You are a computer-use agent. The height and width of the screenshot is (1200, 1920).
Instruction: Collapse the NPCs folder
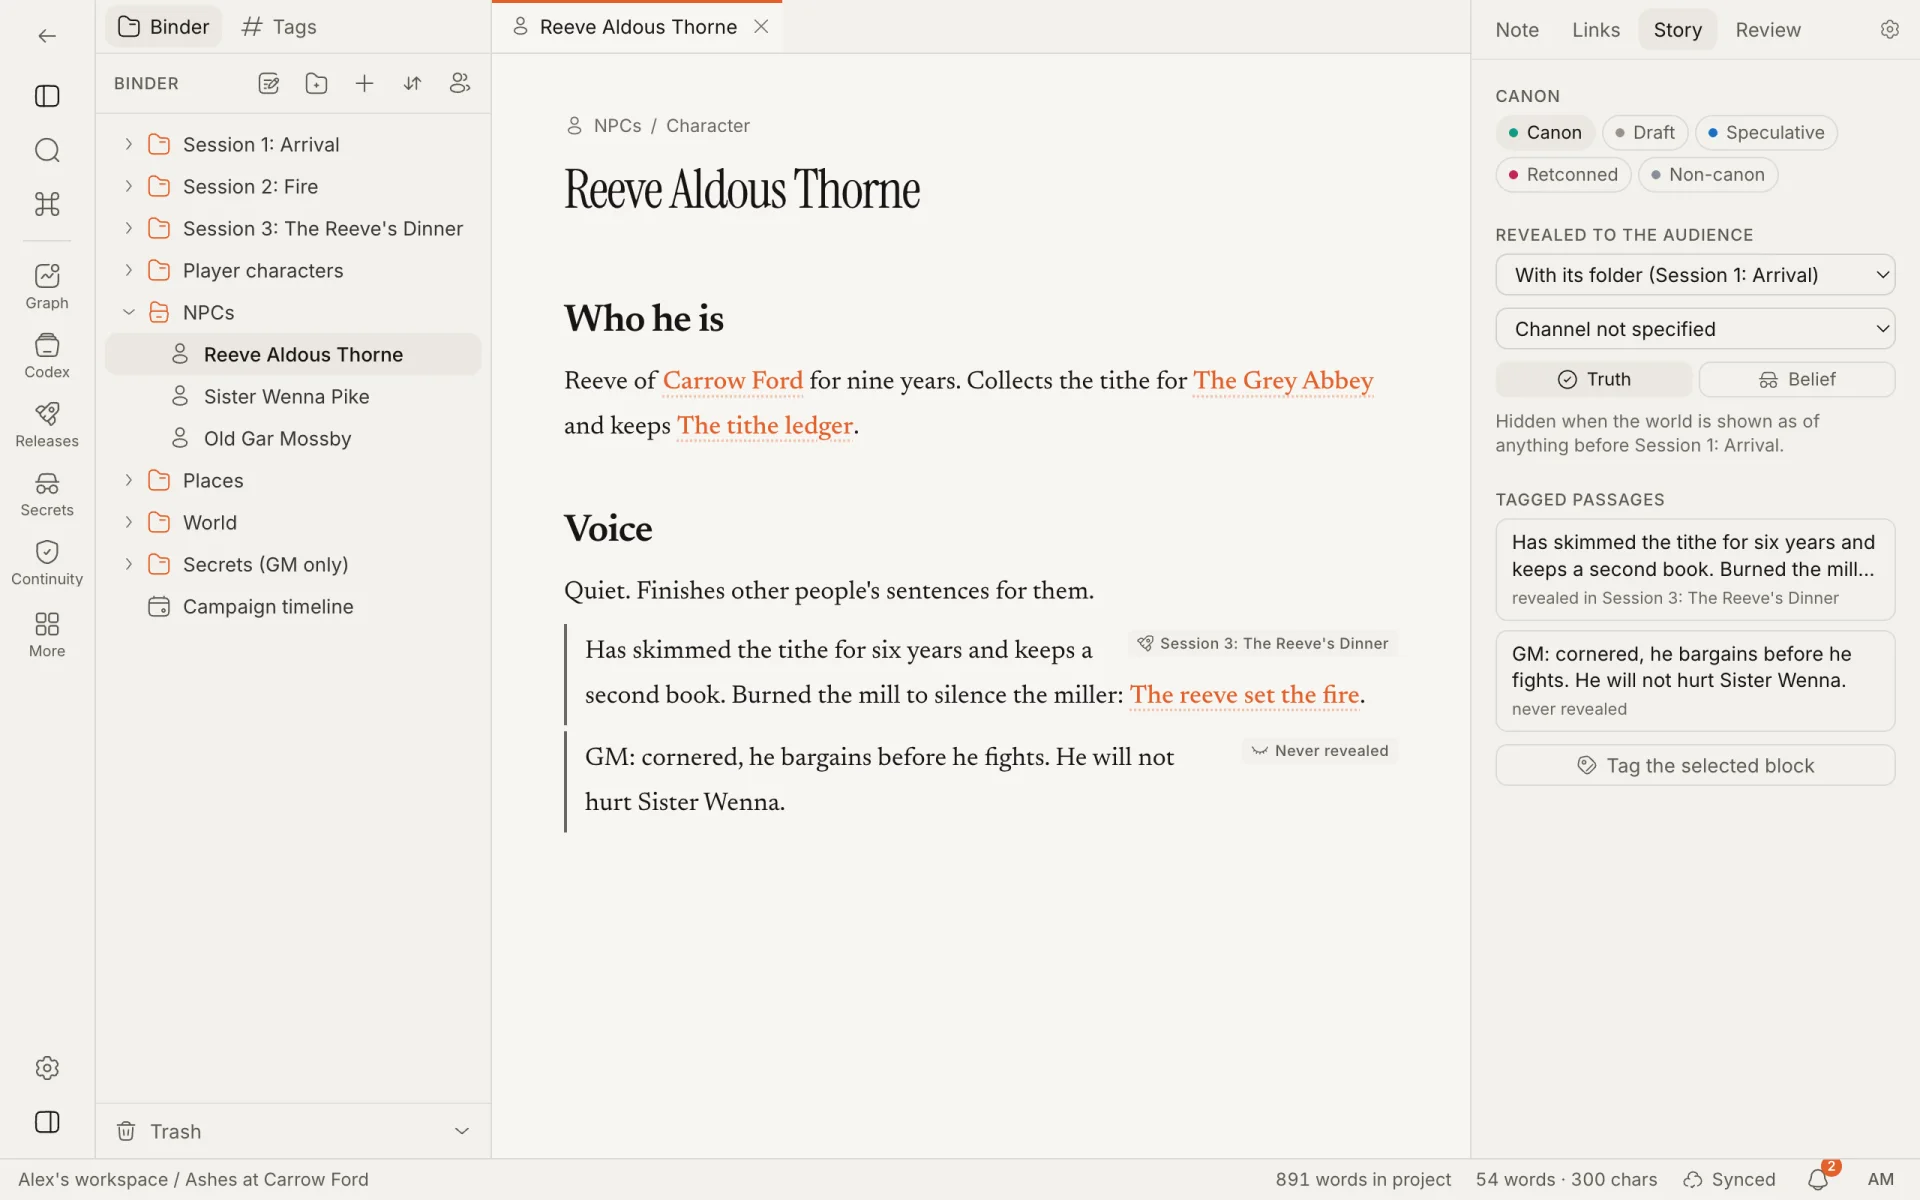pos(128,312)
